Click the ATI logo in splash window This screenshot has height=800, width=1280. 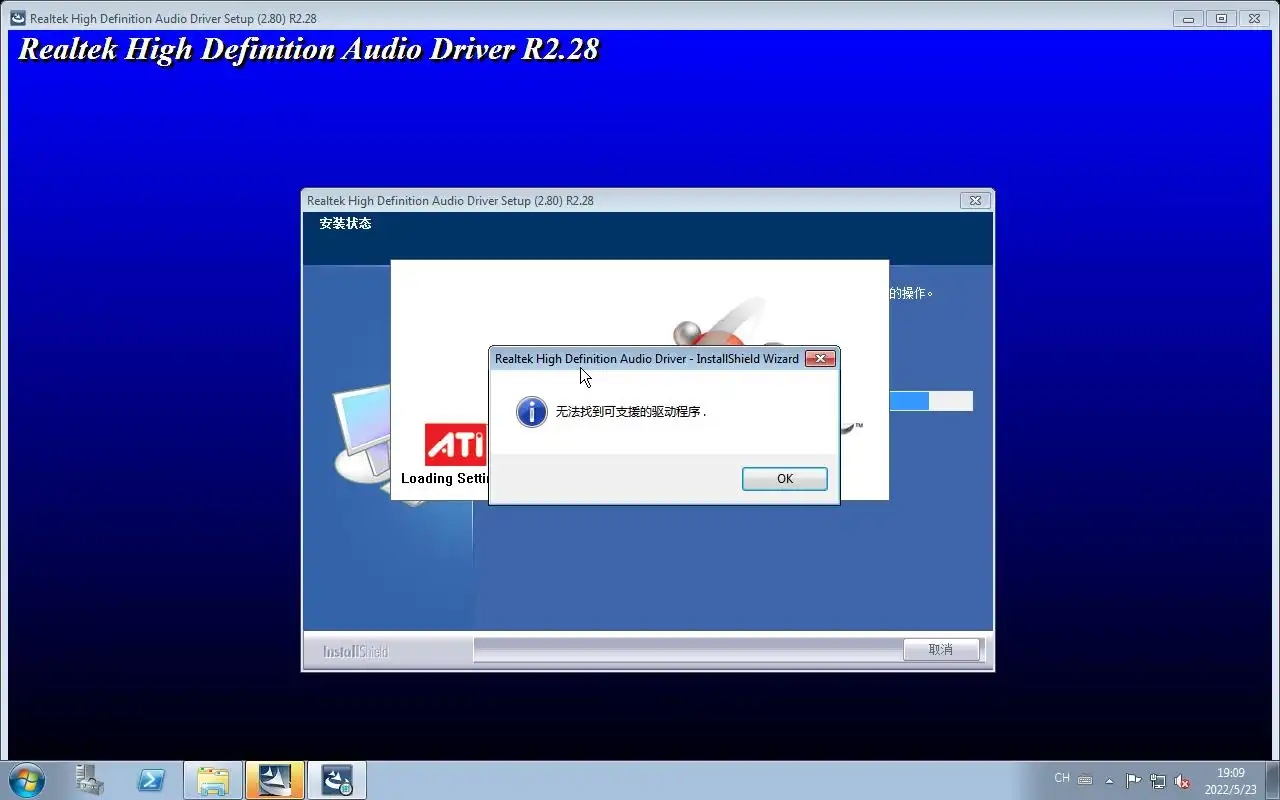(x=455, y=444)
